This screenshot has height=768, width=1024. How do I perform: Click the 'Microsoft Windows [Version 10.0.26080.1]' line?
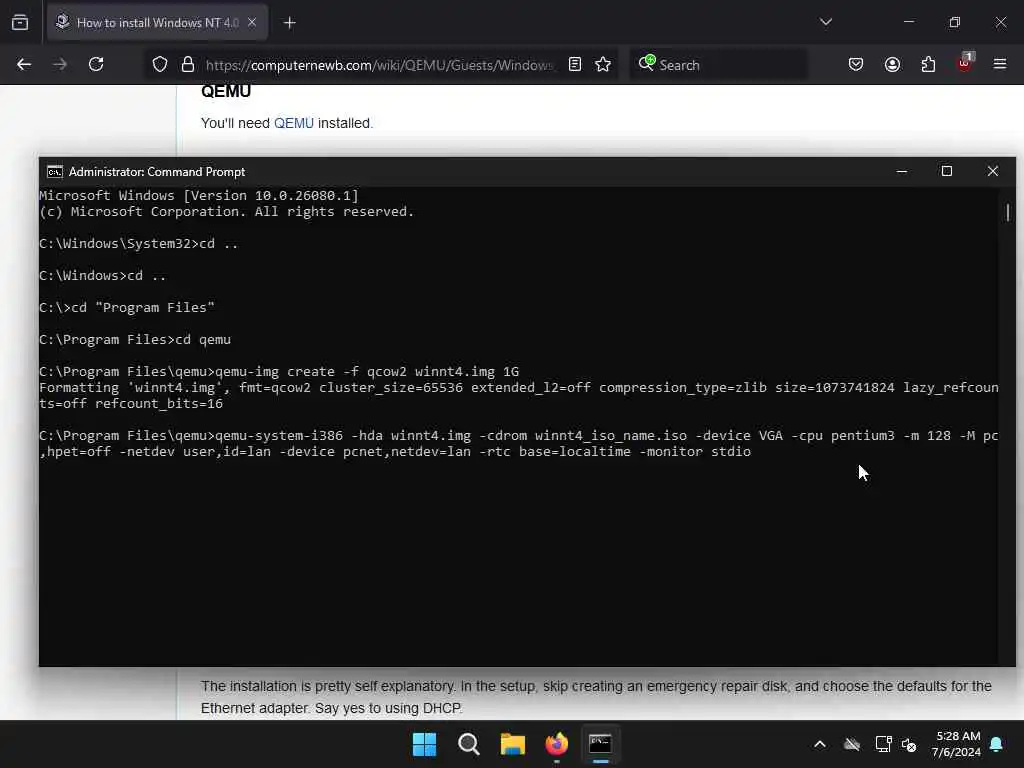pos(199,195)
